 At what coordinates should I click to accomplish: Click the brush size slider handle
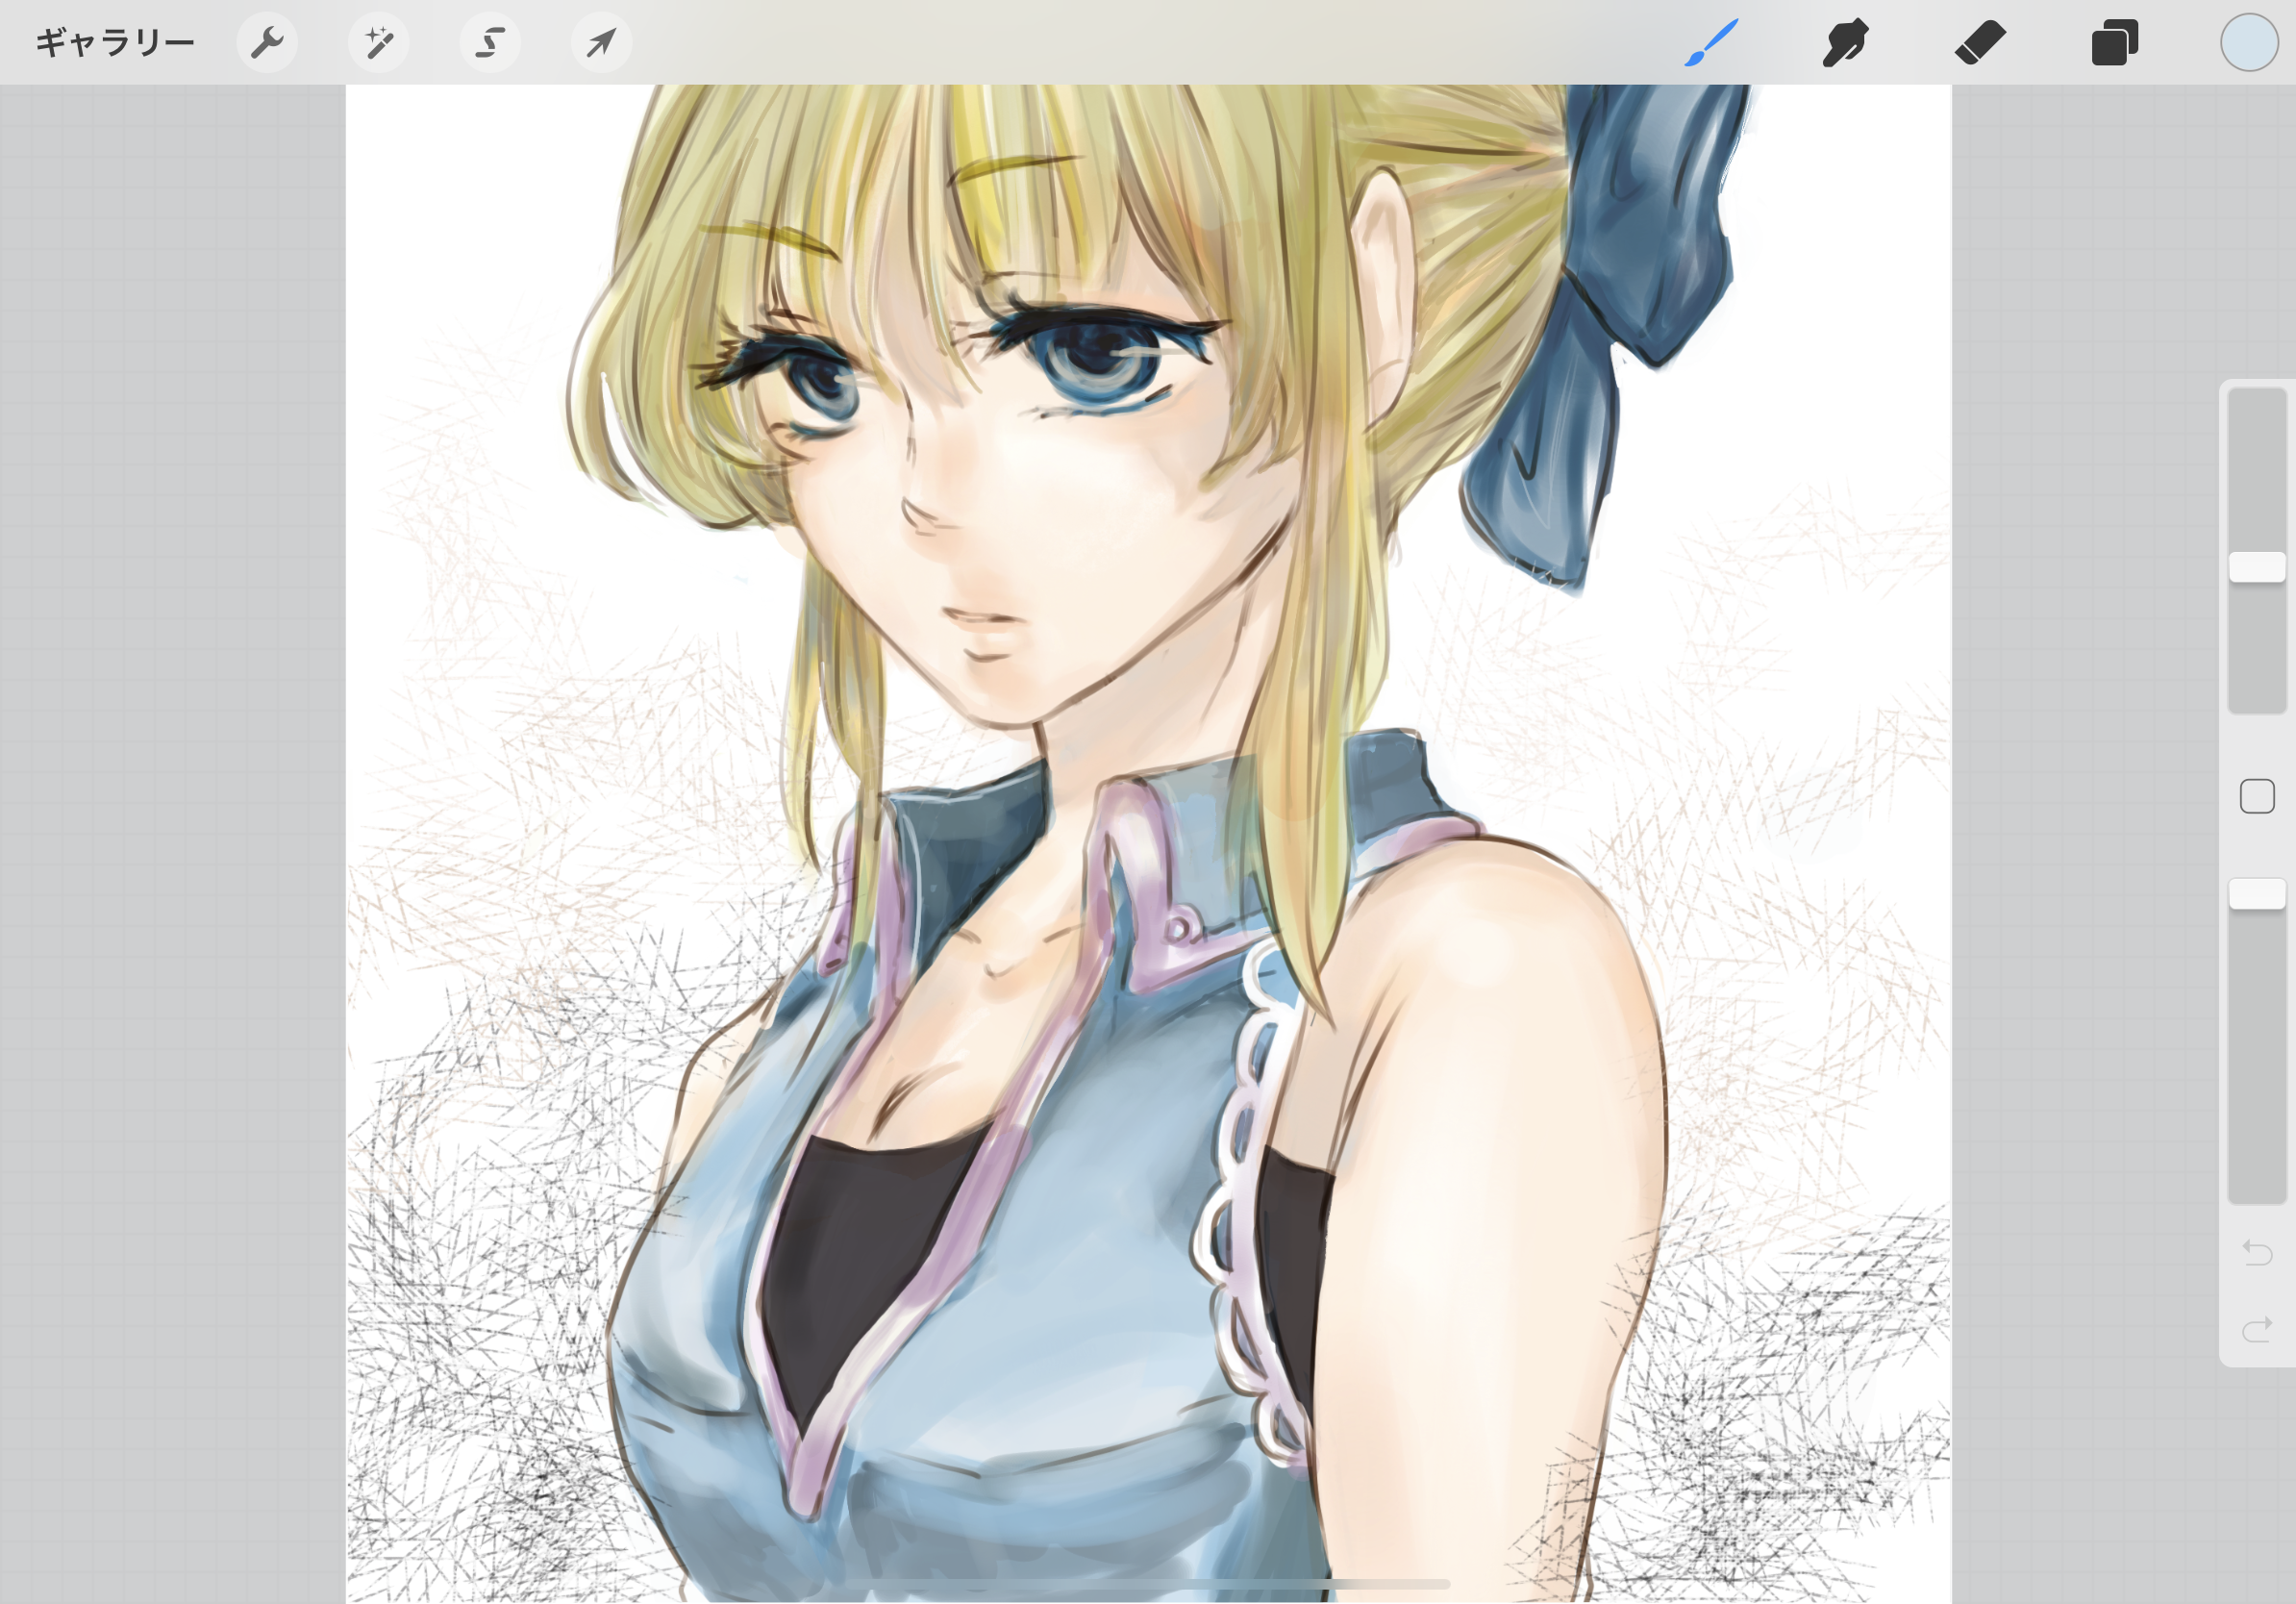[2257, 567]
